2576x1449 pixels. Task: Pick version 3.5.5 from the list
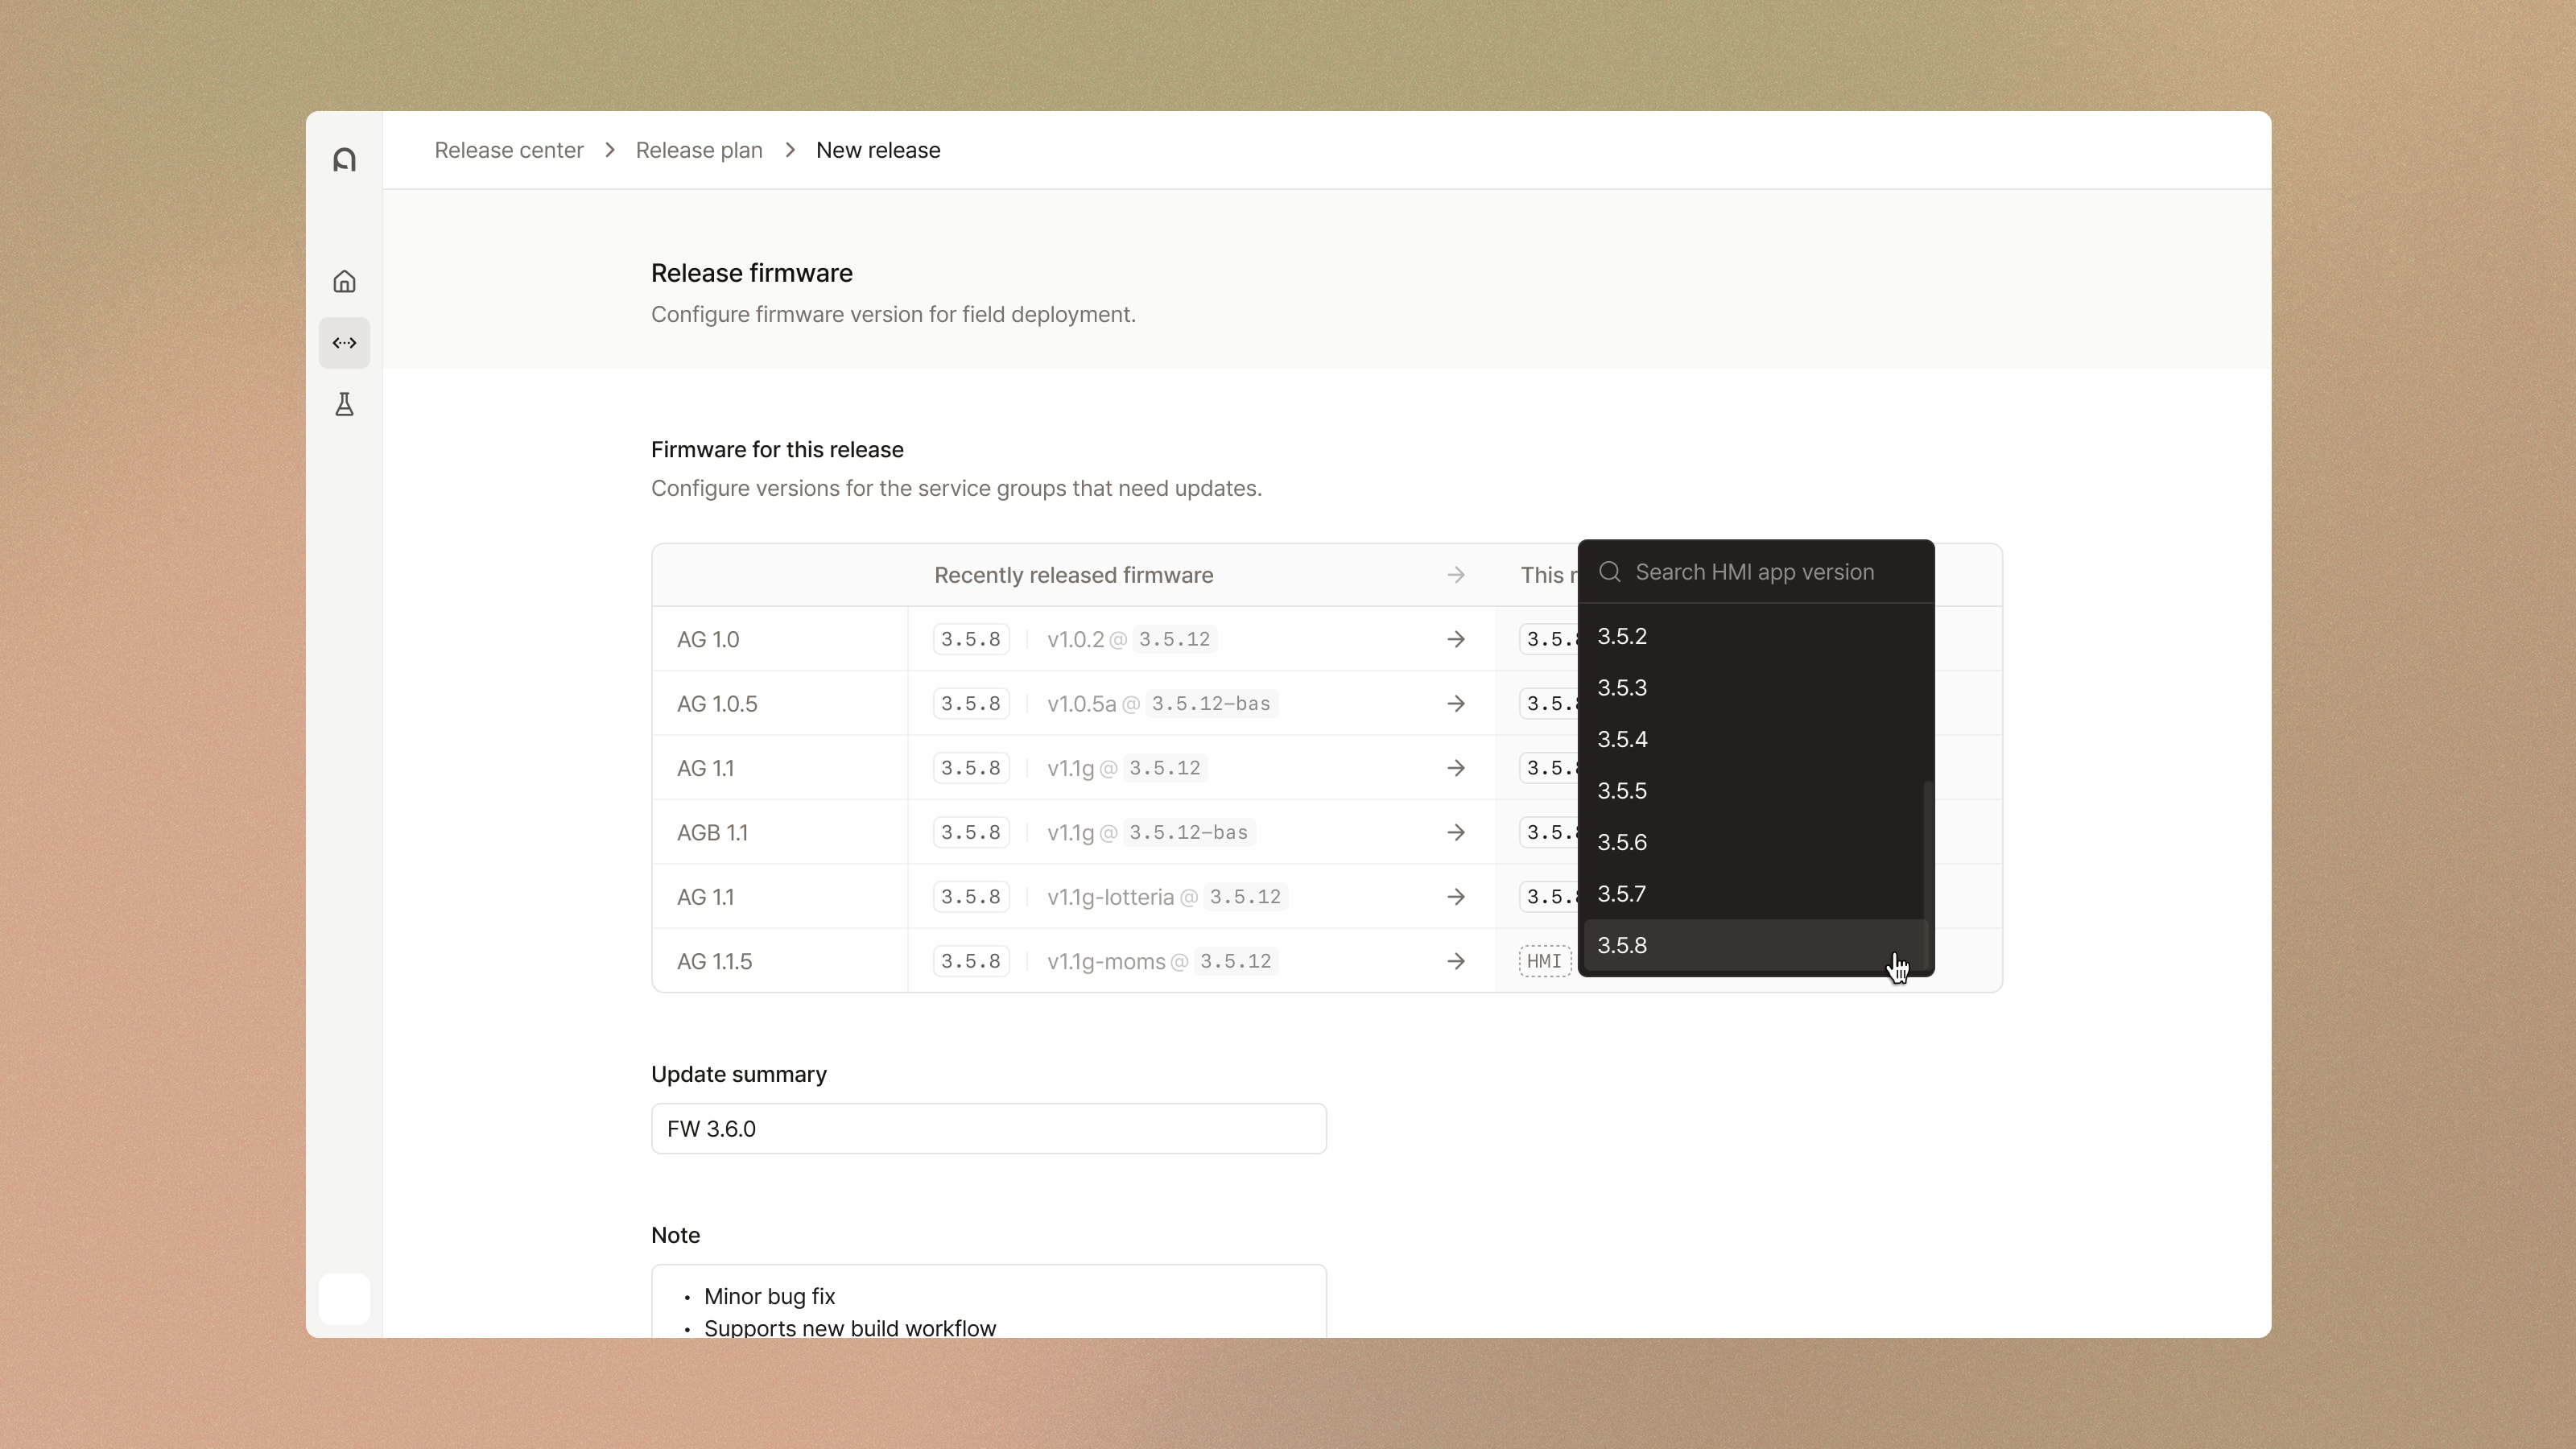click(x=1622, y=791)
